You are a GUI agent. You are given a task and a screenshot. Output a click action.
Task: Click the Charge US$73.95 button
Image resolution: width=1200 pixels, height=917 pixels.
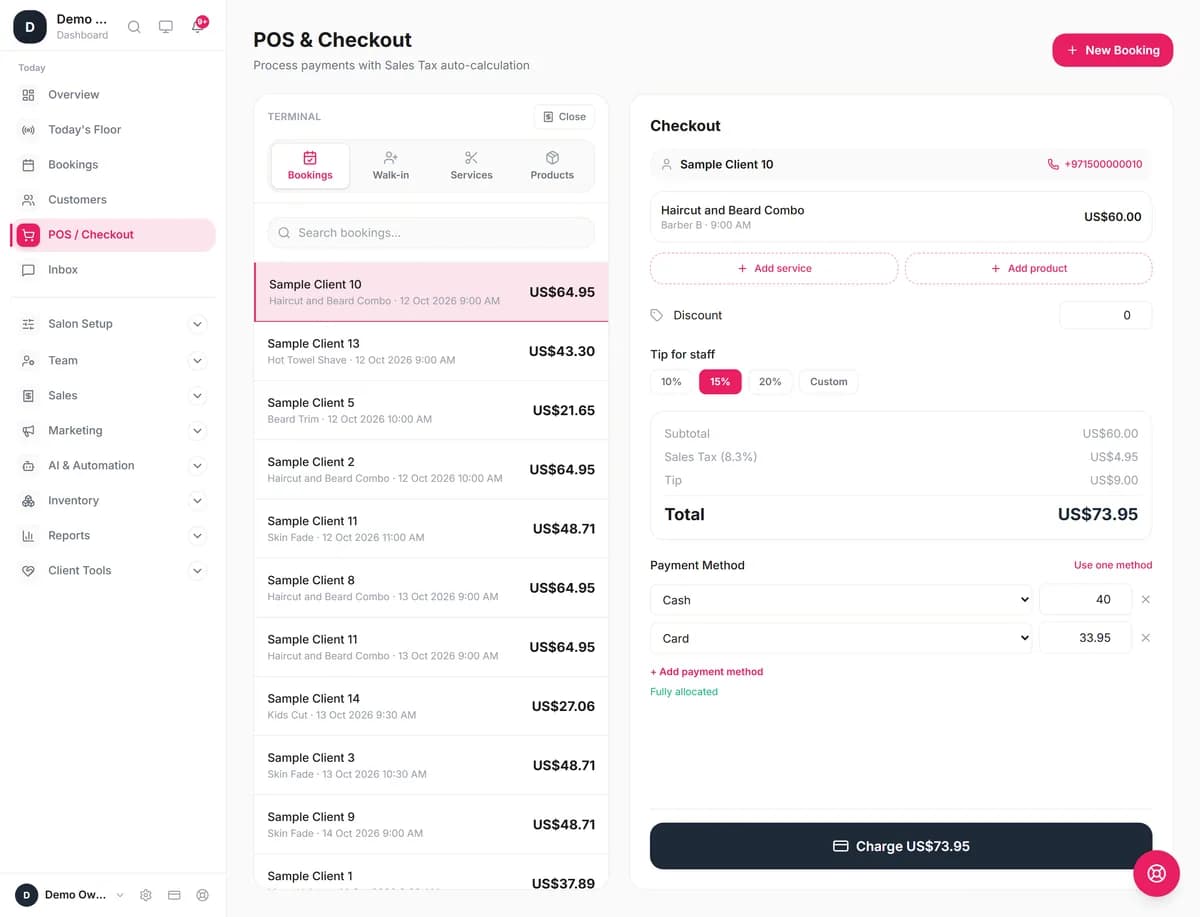point(901,846)
